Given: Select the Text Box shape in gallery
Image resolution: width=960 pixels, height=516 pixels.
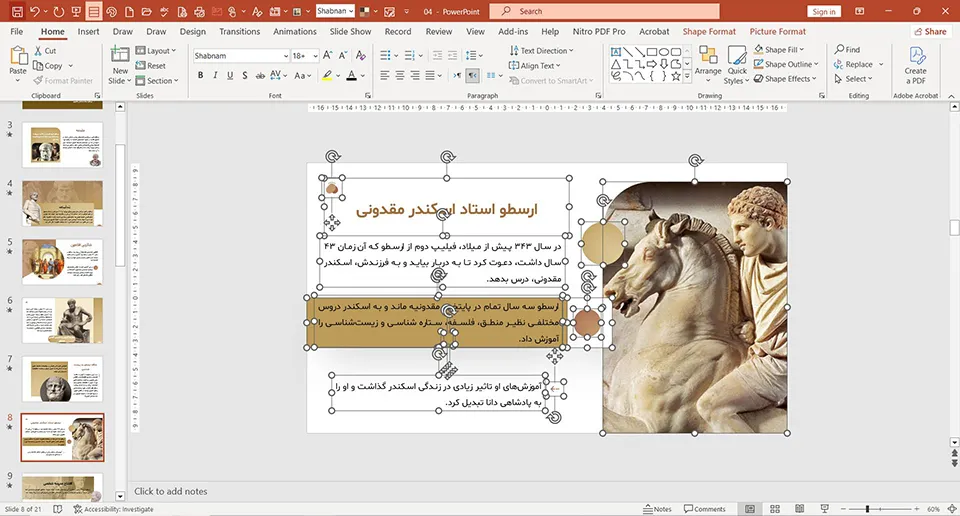Looking at the screenshot, I should (616, 52).
